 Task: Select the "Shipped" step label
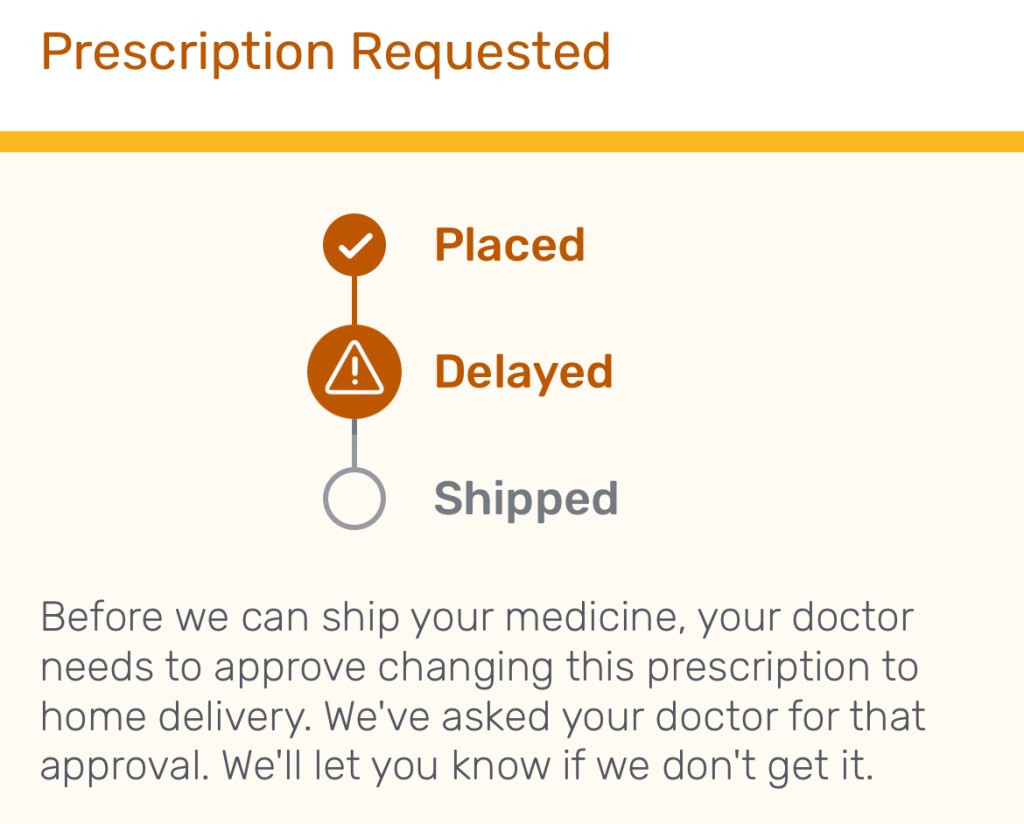coord(526,498)
